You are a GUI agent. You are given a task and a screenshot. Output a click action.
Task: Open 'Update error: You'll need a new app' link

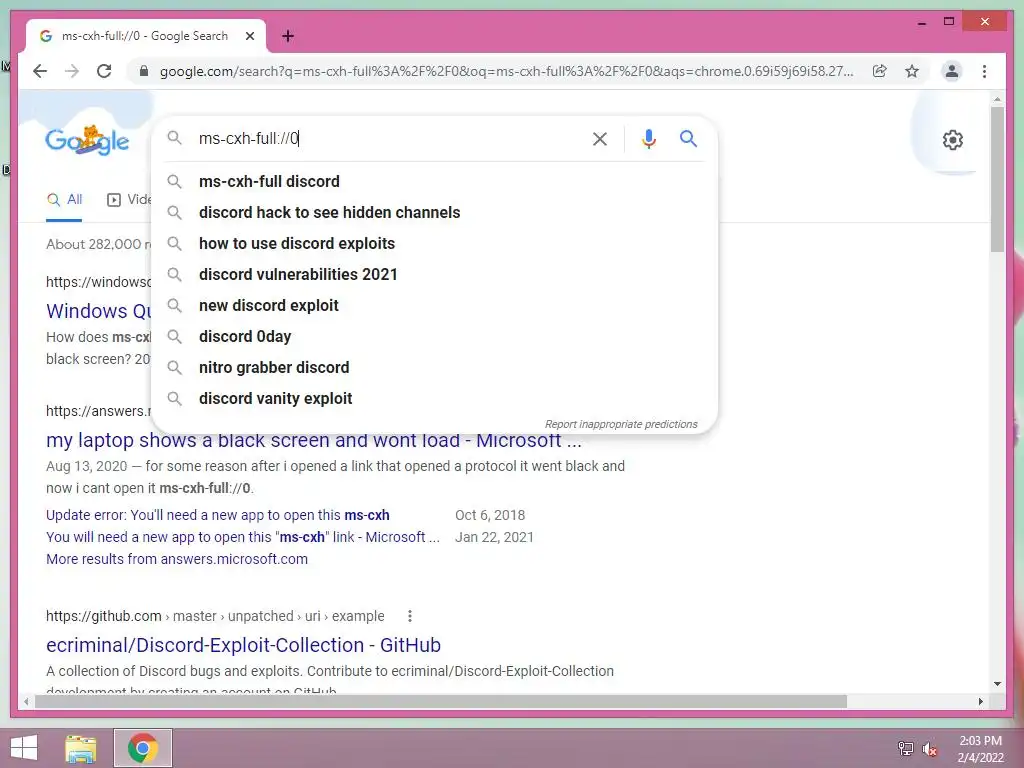coord(217,515)
